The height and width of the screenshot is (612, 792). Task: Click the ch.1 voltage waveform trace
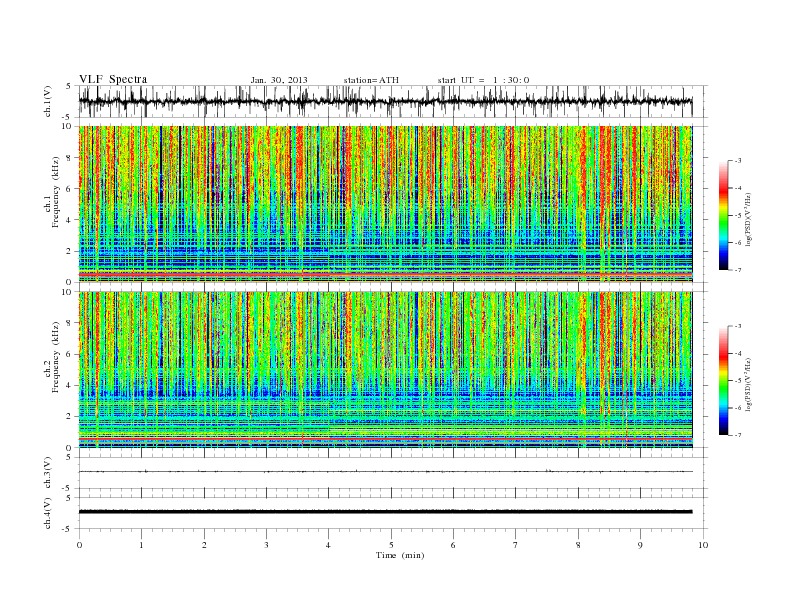point(385,101)
